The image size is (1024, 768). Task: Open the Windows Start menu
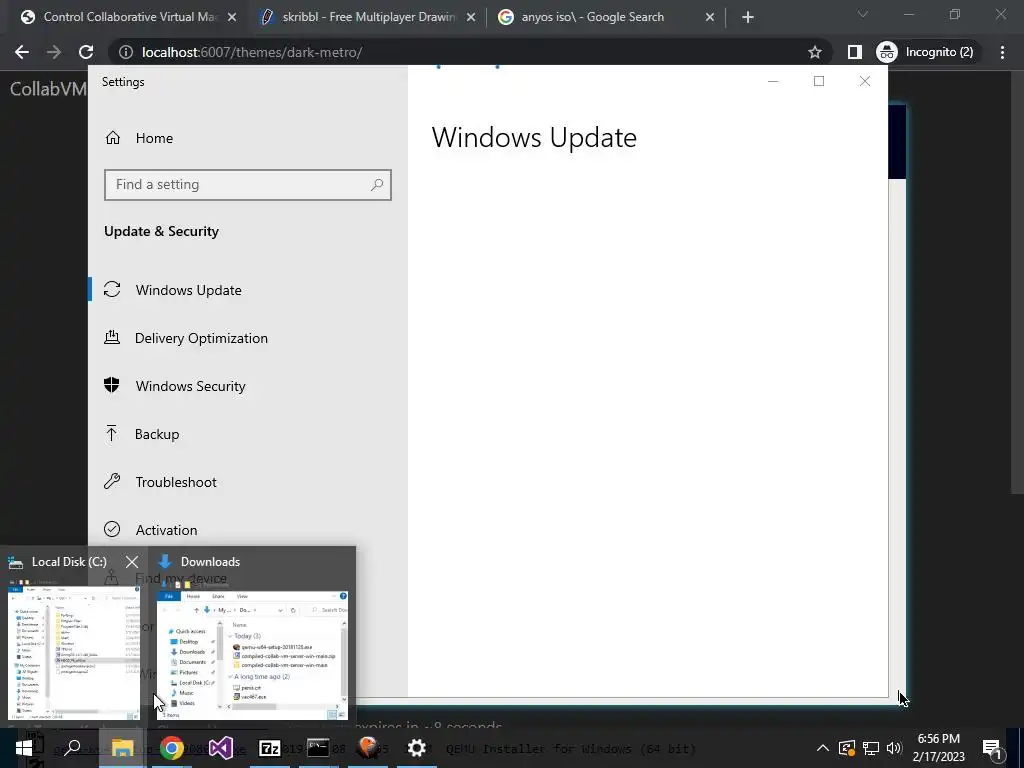pos(24,748)
